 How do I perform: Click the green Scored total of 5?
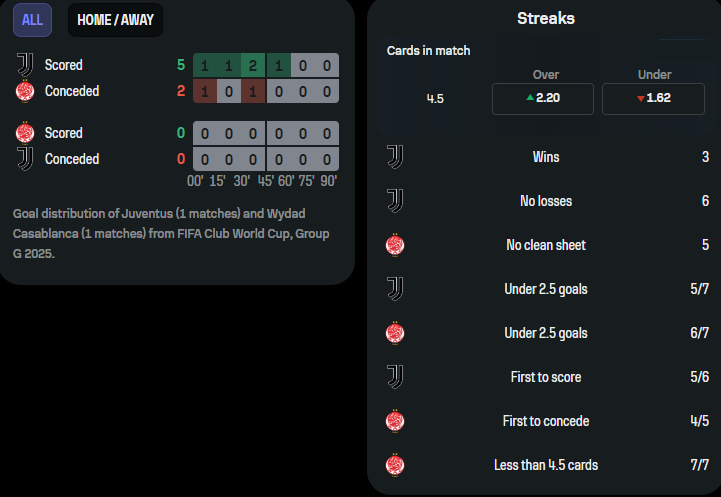181,65
